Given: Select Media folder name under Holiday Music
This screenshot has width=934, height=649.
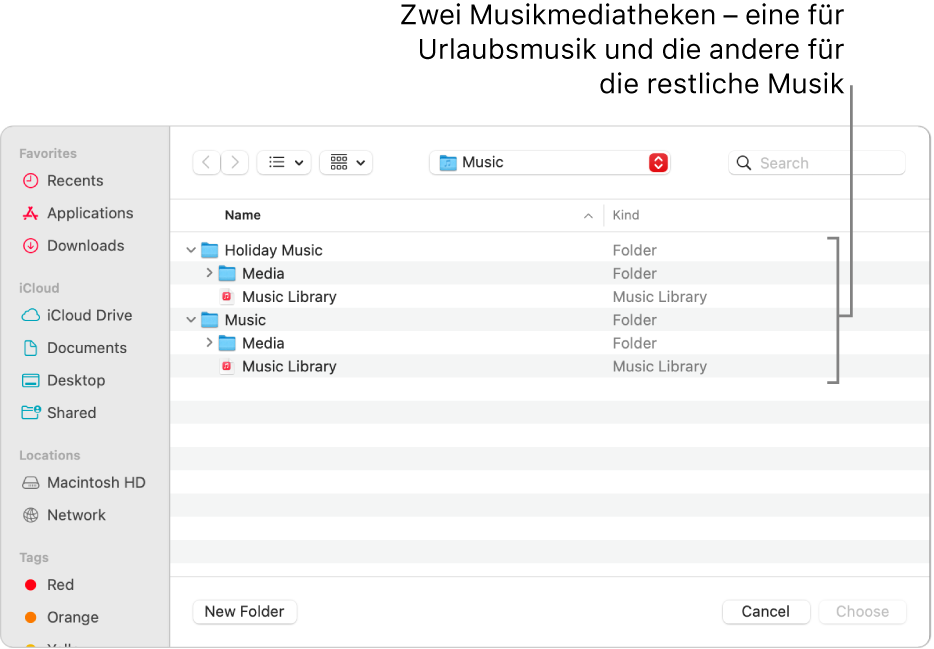Looking at the screenshot, I should tap(263, 273).
